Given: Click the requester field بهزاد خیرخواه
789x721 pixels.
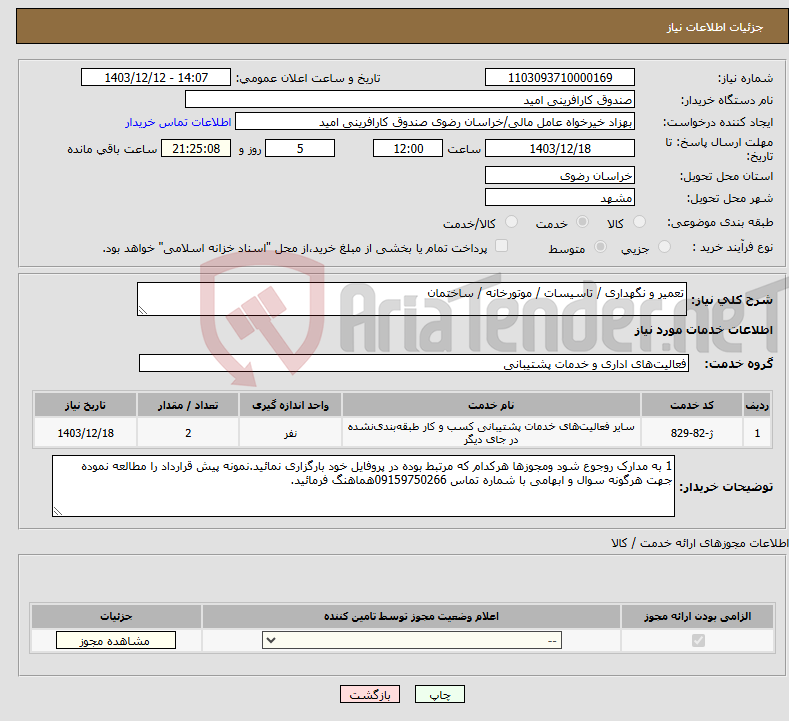Looking at the screenshot, I should pyautogui.click(x=435, y=122).
